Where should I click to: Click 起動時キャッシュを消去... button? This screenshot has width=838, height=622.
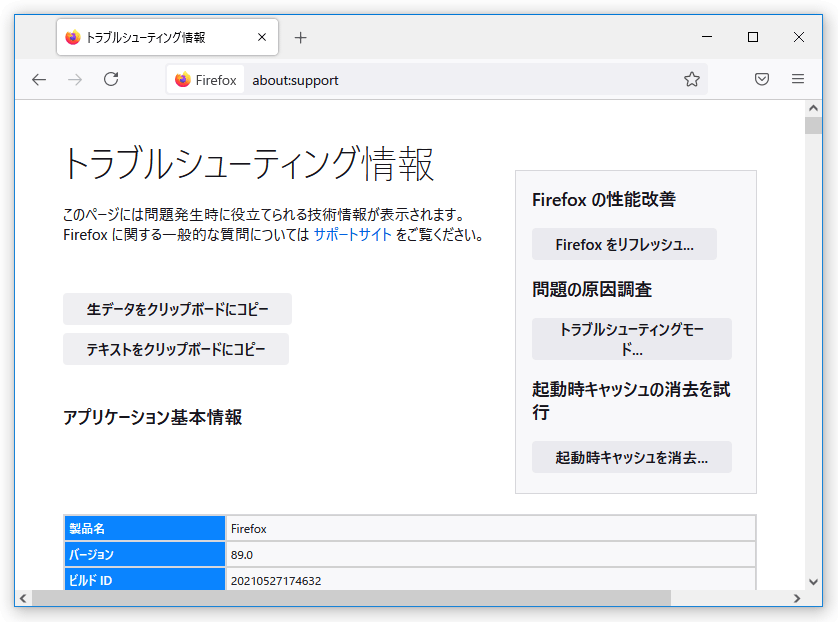coord(632,457)
